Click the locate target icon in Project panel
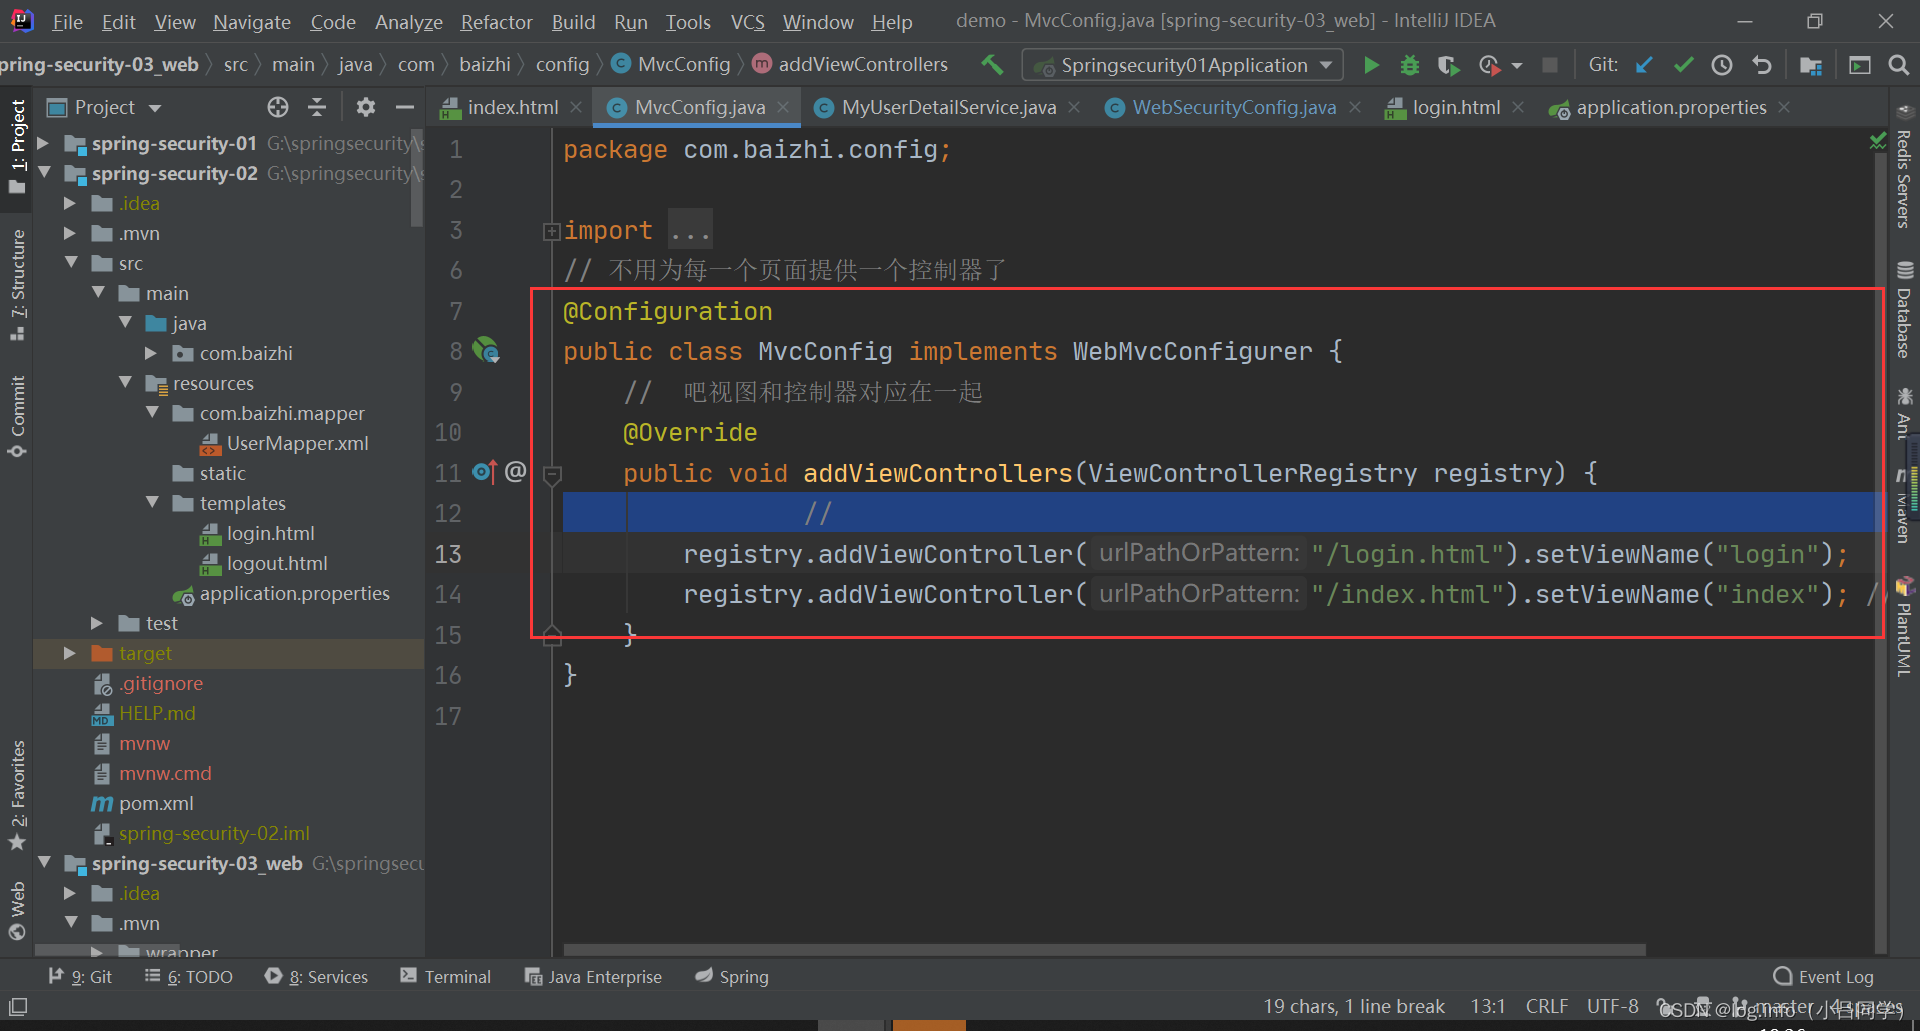This screenshot has width=1920, height=1031. pyautogui.click(x=278, y=107)
